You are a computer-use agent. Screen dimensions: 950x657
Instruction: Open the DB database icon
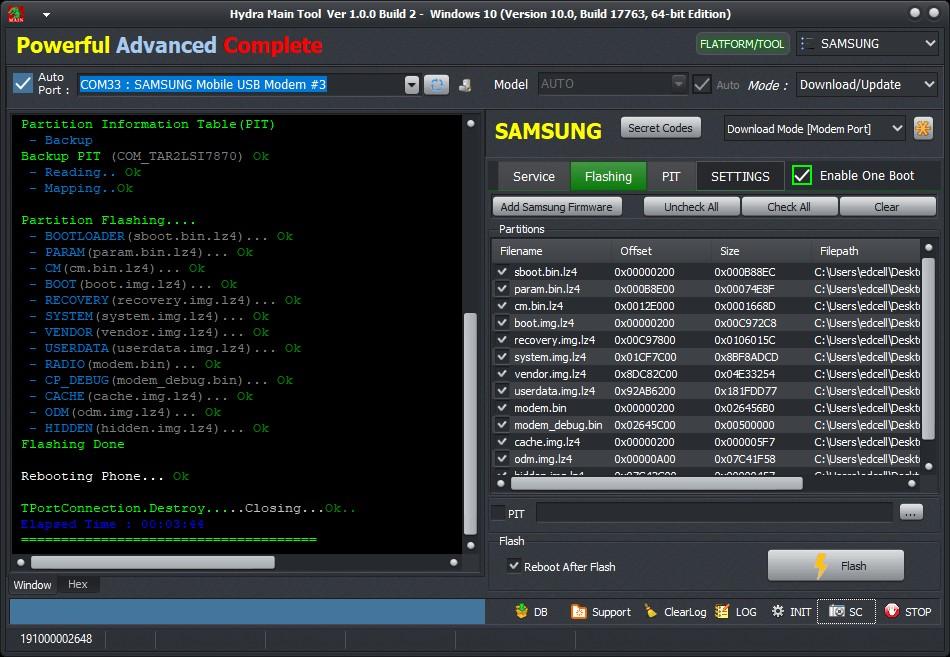[x=522, y=611]
